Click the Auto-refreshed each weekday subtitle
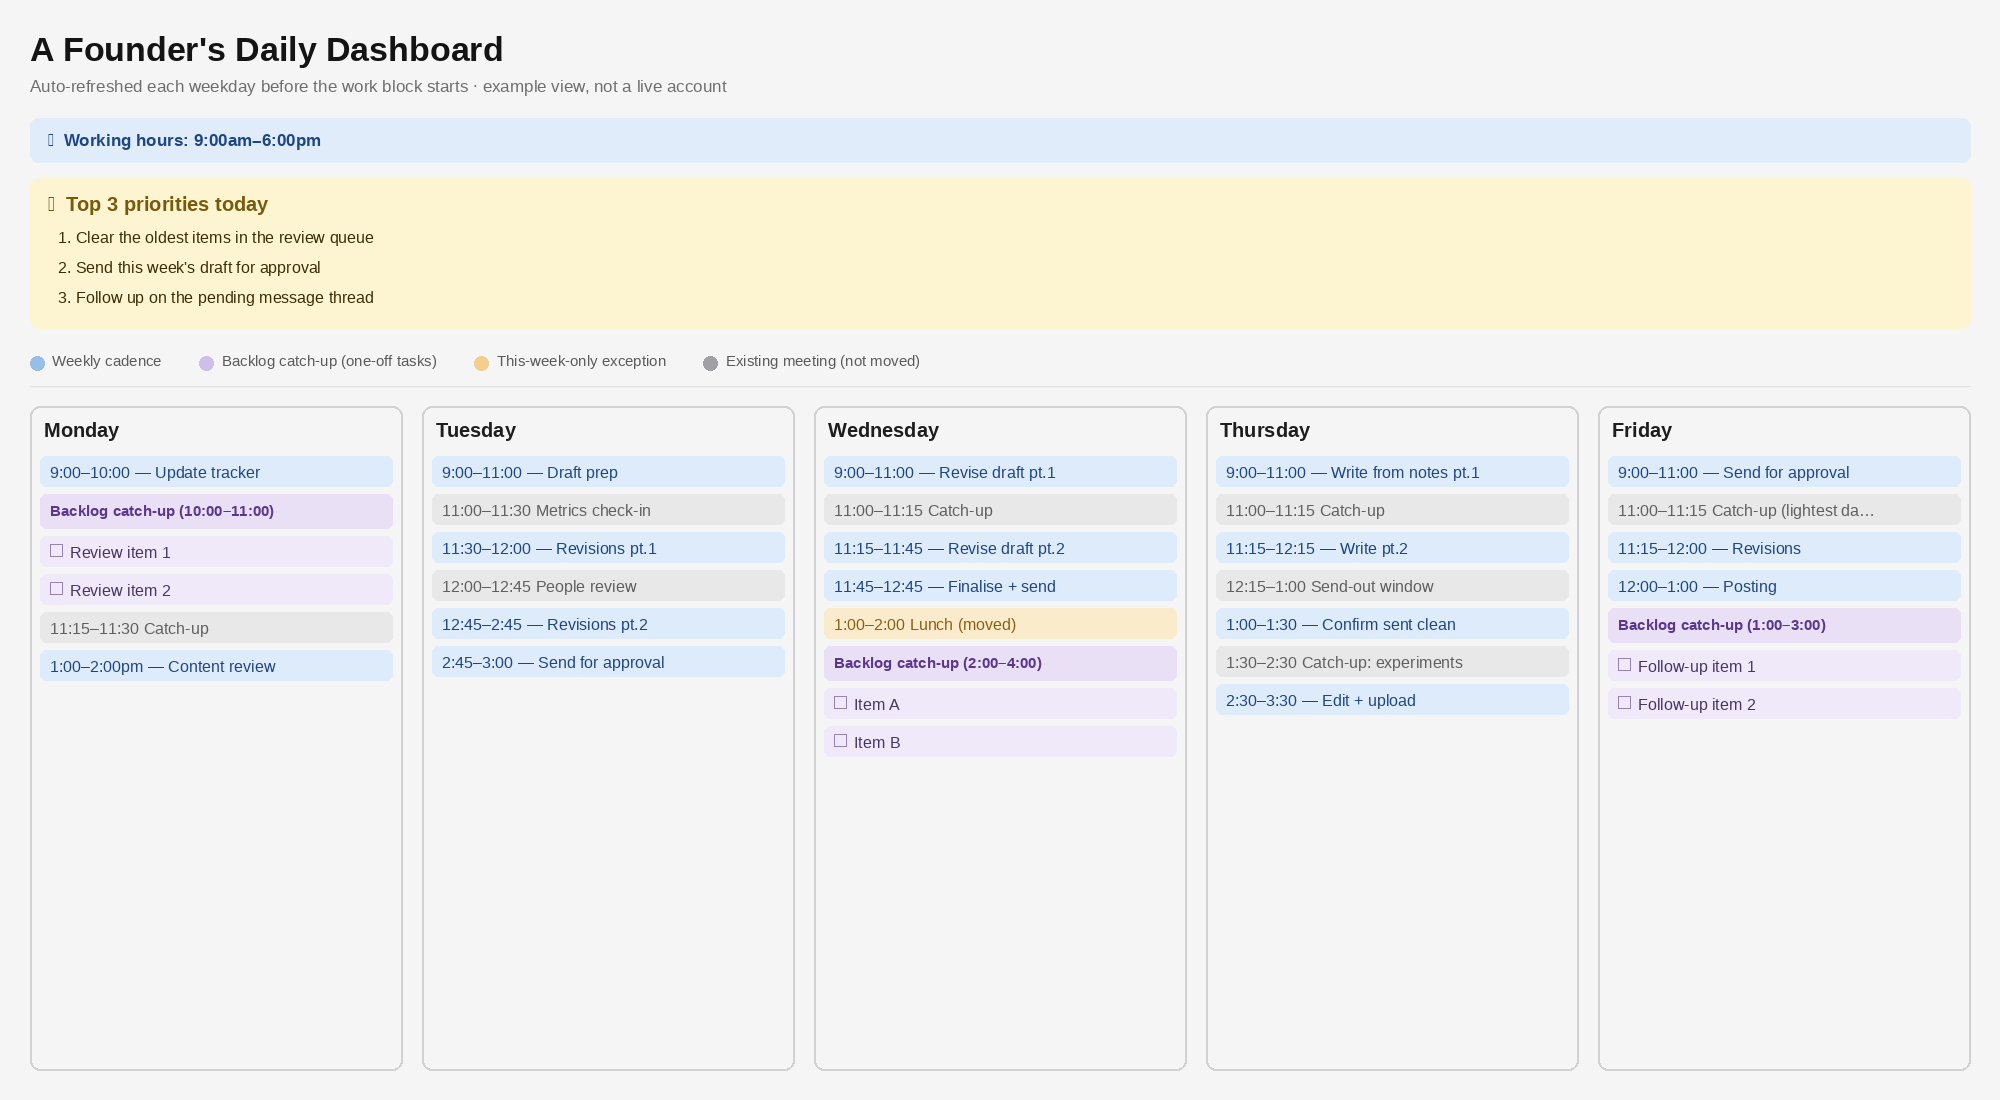2000x1100 pixels. [x=378, y=86]
